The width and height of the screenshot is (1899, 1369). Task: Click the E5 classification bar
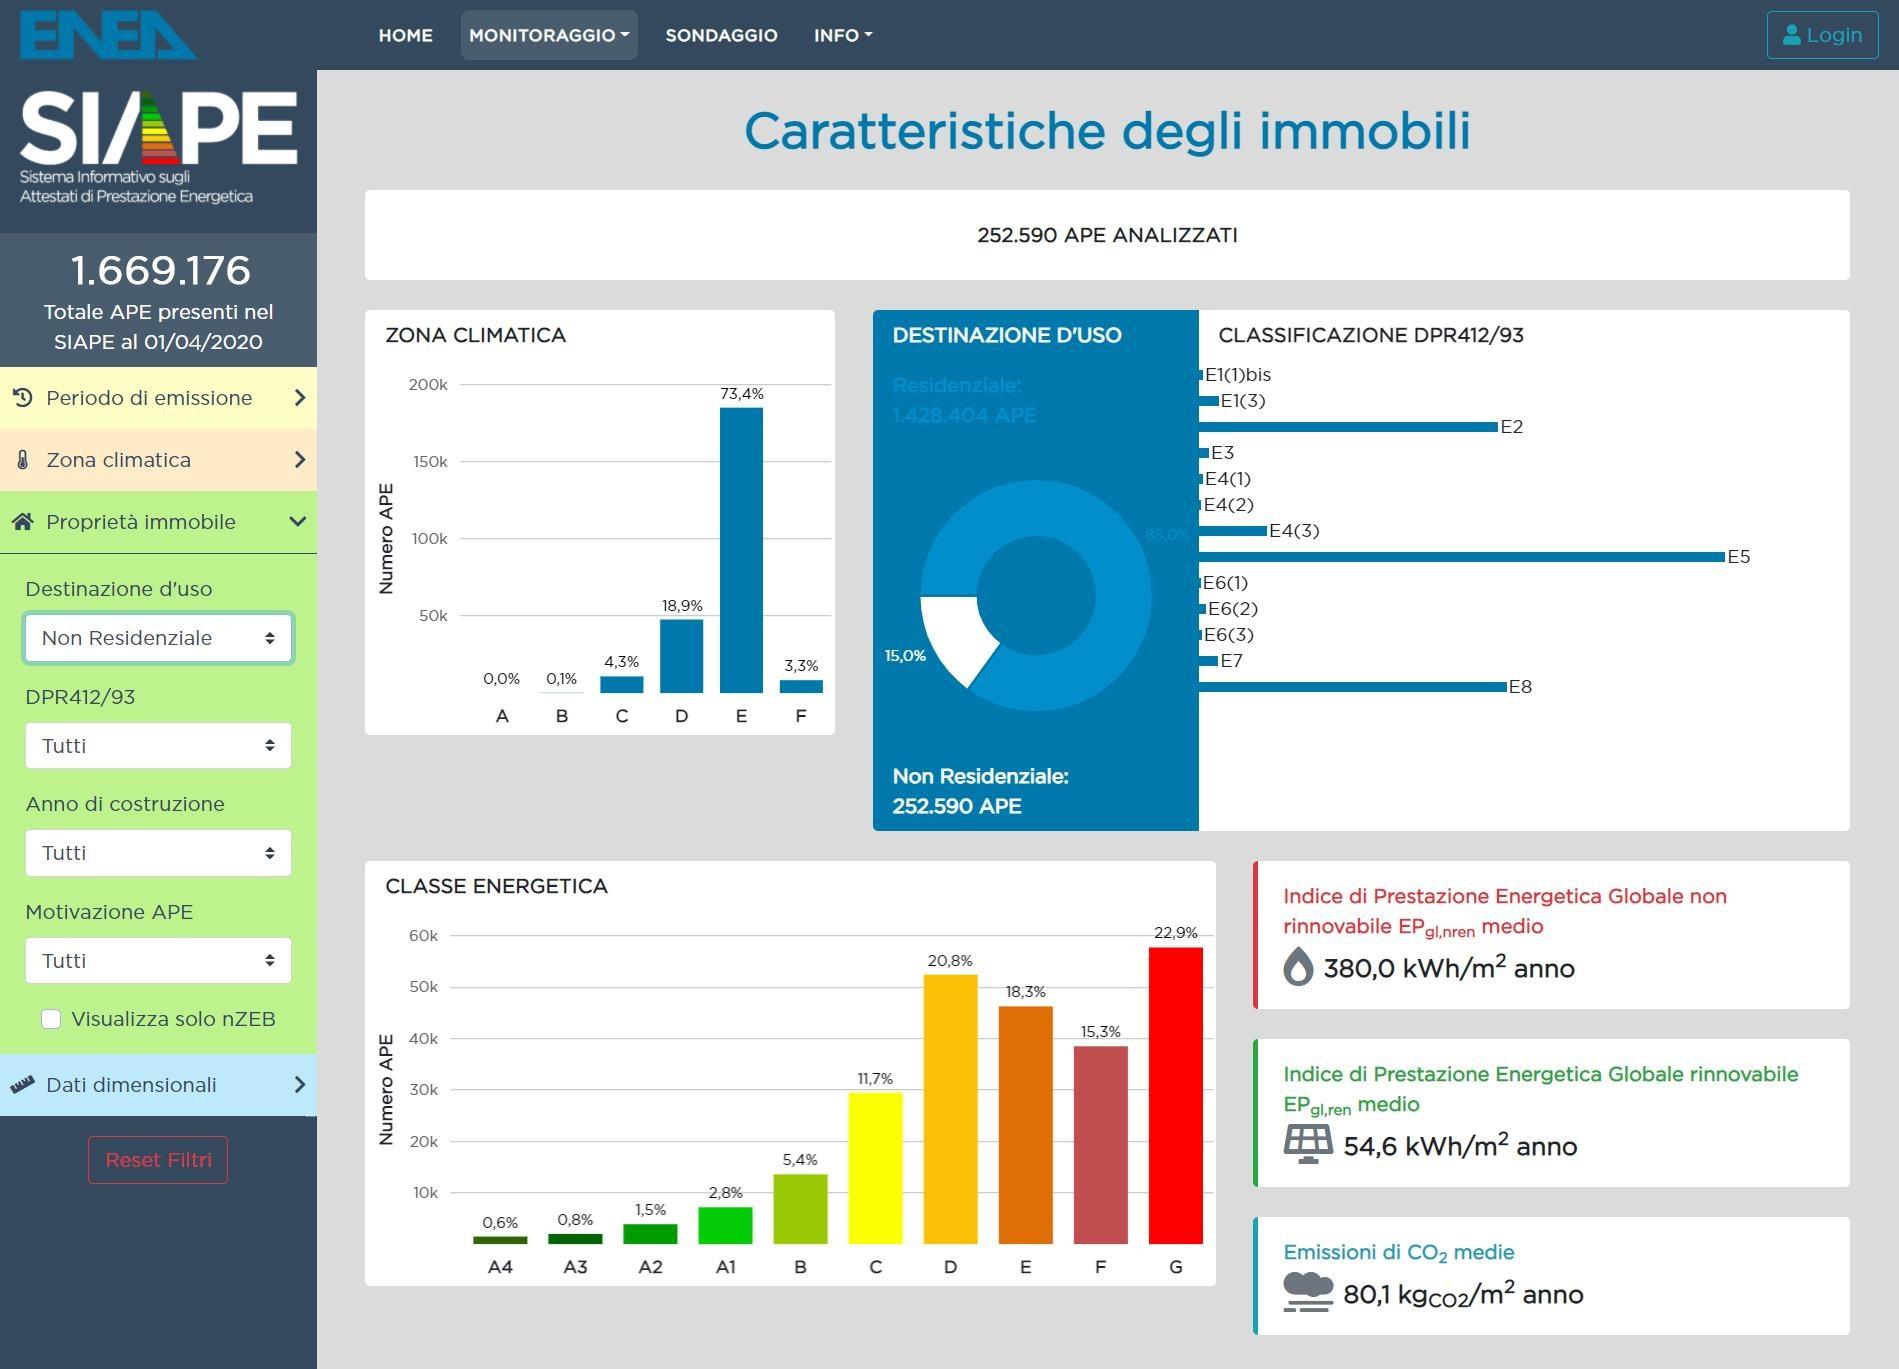(1462, 557)
